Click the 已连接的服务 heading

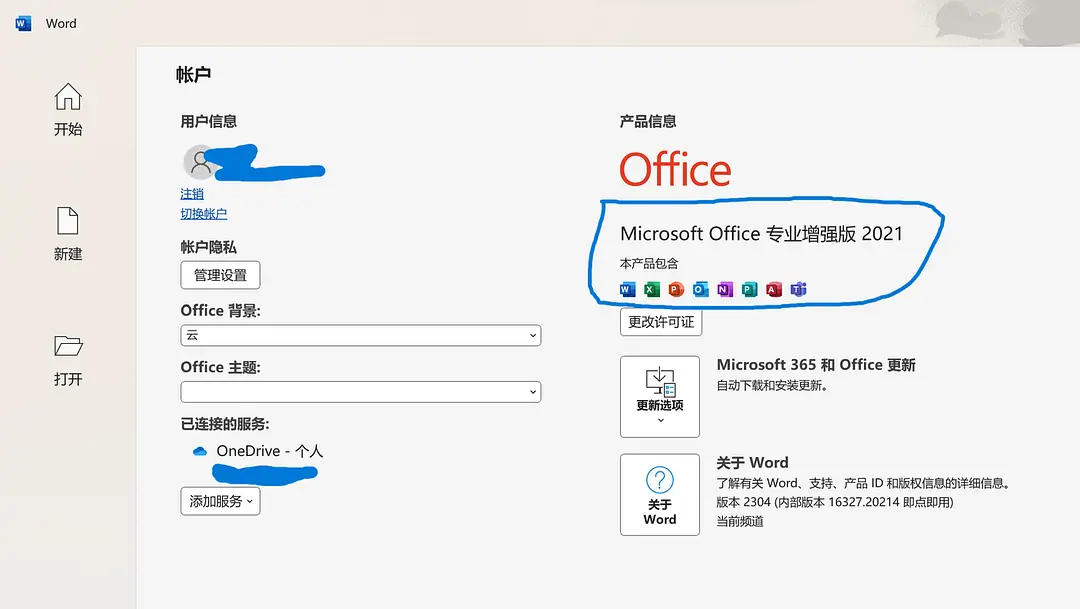225,424
